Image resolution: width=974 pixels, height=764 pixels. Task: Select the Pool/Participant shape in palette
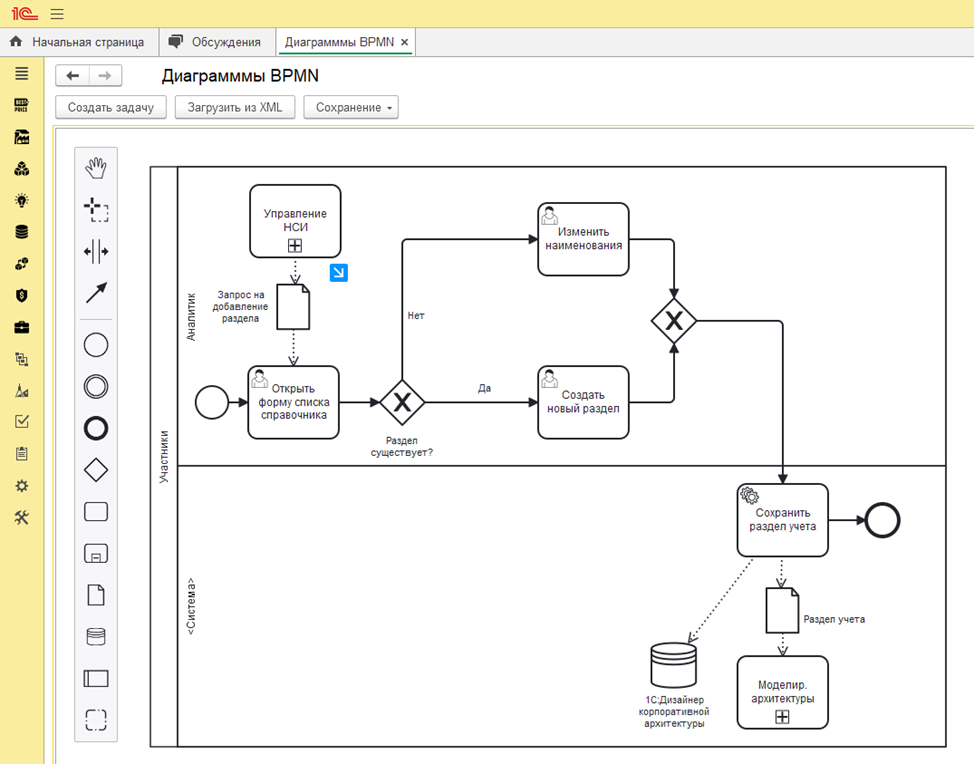(x=96, y=678)
